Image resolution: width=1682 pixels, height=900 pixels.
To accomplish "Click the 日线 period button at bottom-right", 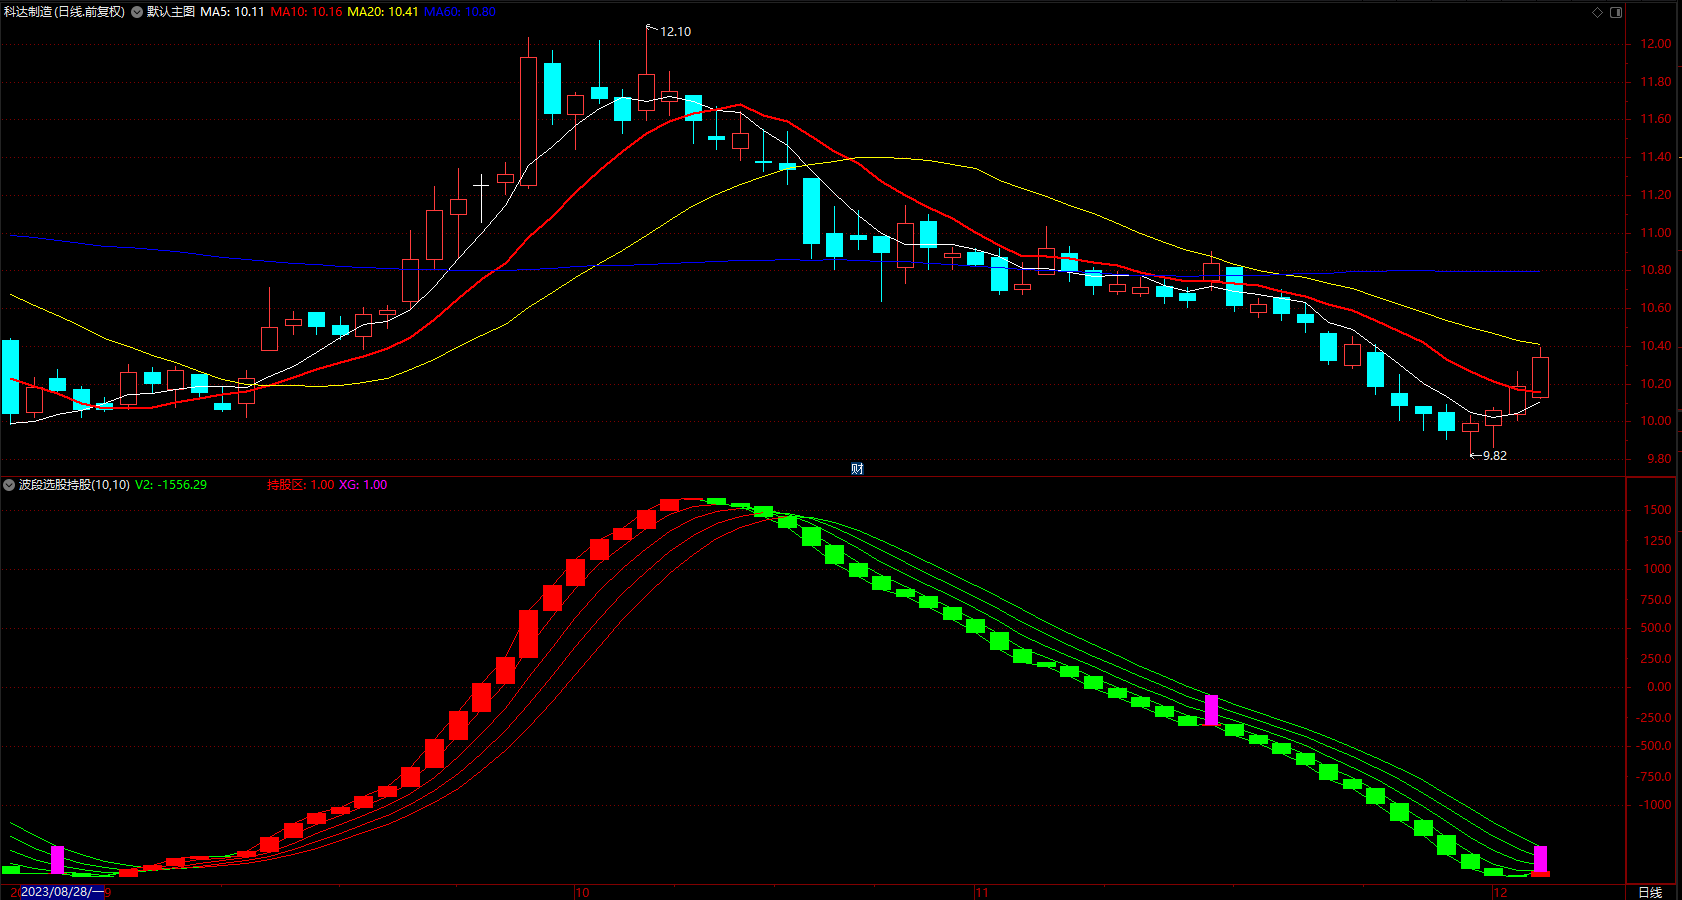I will [1650, 892].
